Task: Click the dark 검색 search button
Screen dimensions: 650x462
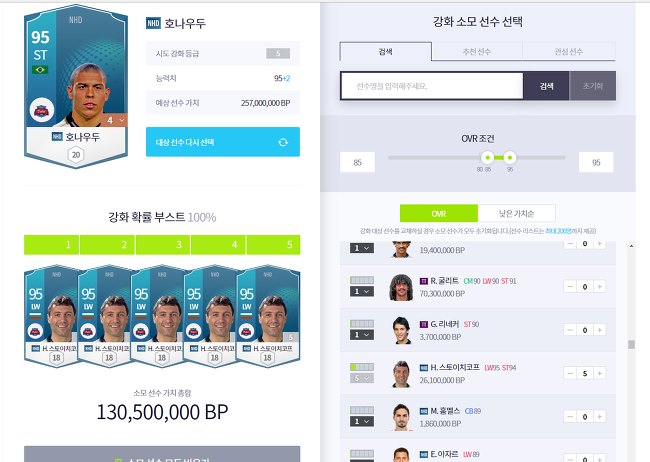Action: (546, 86)
